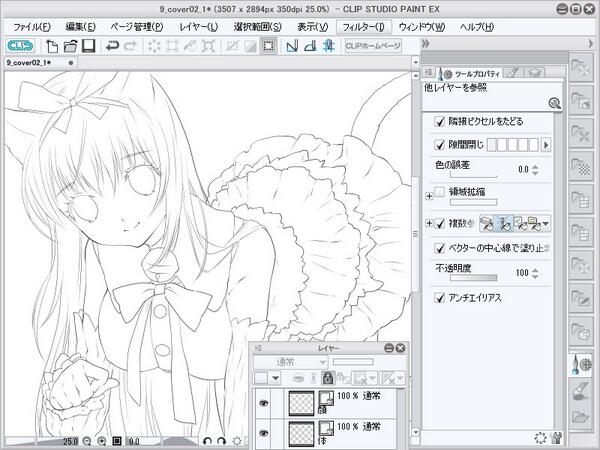Open the CLIP STUDIO launcher icon
600x450 pixels.
click(20, 46)
